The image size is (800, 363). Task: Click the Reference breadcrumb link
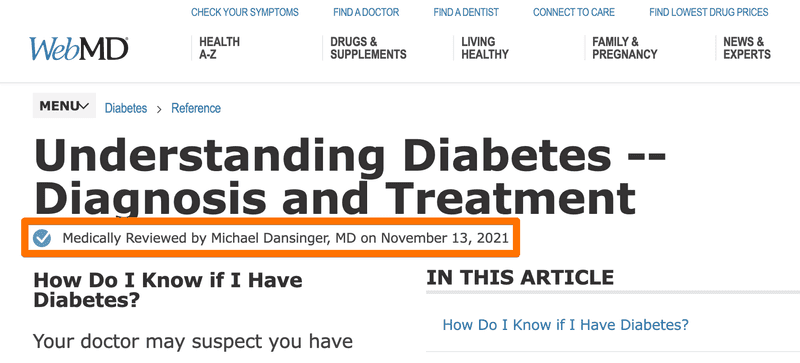tap(196, 108)
